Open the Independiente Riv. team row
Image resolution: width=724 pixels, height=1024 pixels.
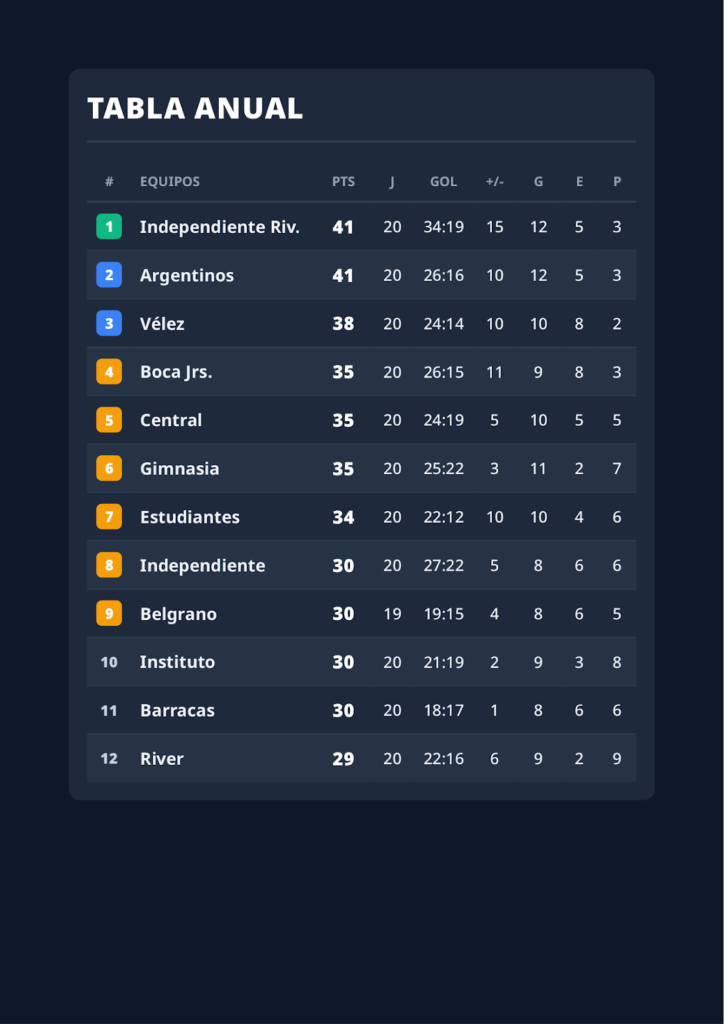(x=362, y=227)
